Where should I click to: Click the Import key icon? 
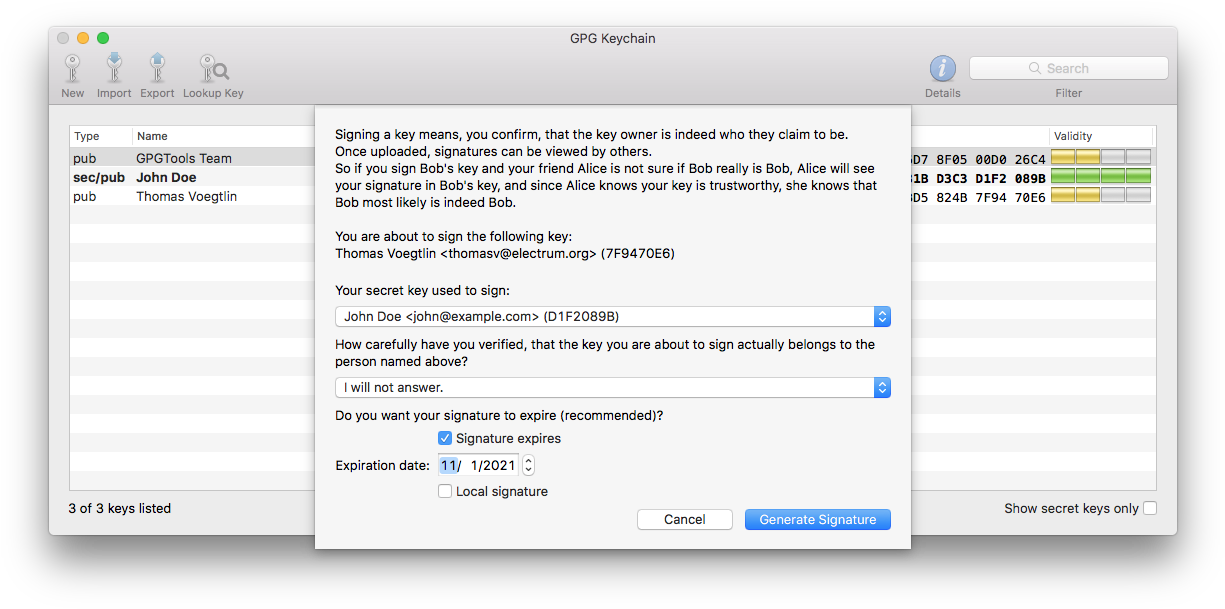point(114,69)
